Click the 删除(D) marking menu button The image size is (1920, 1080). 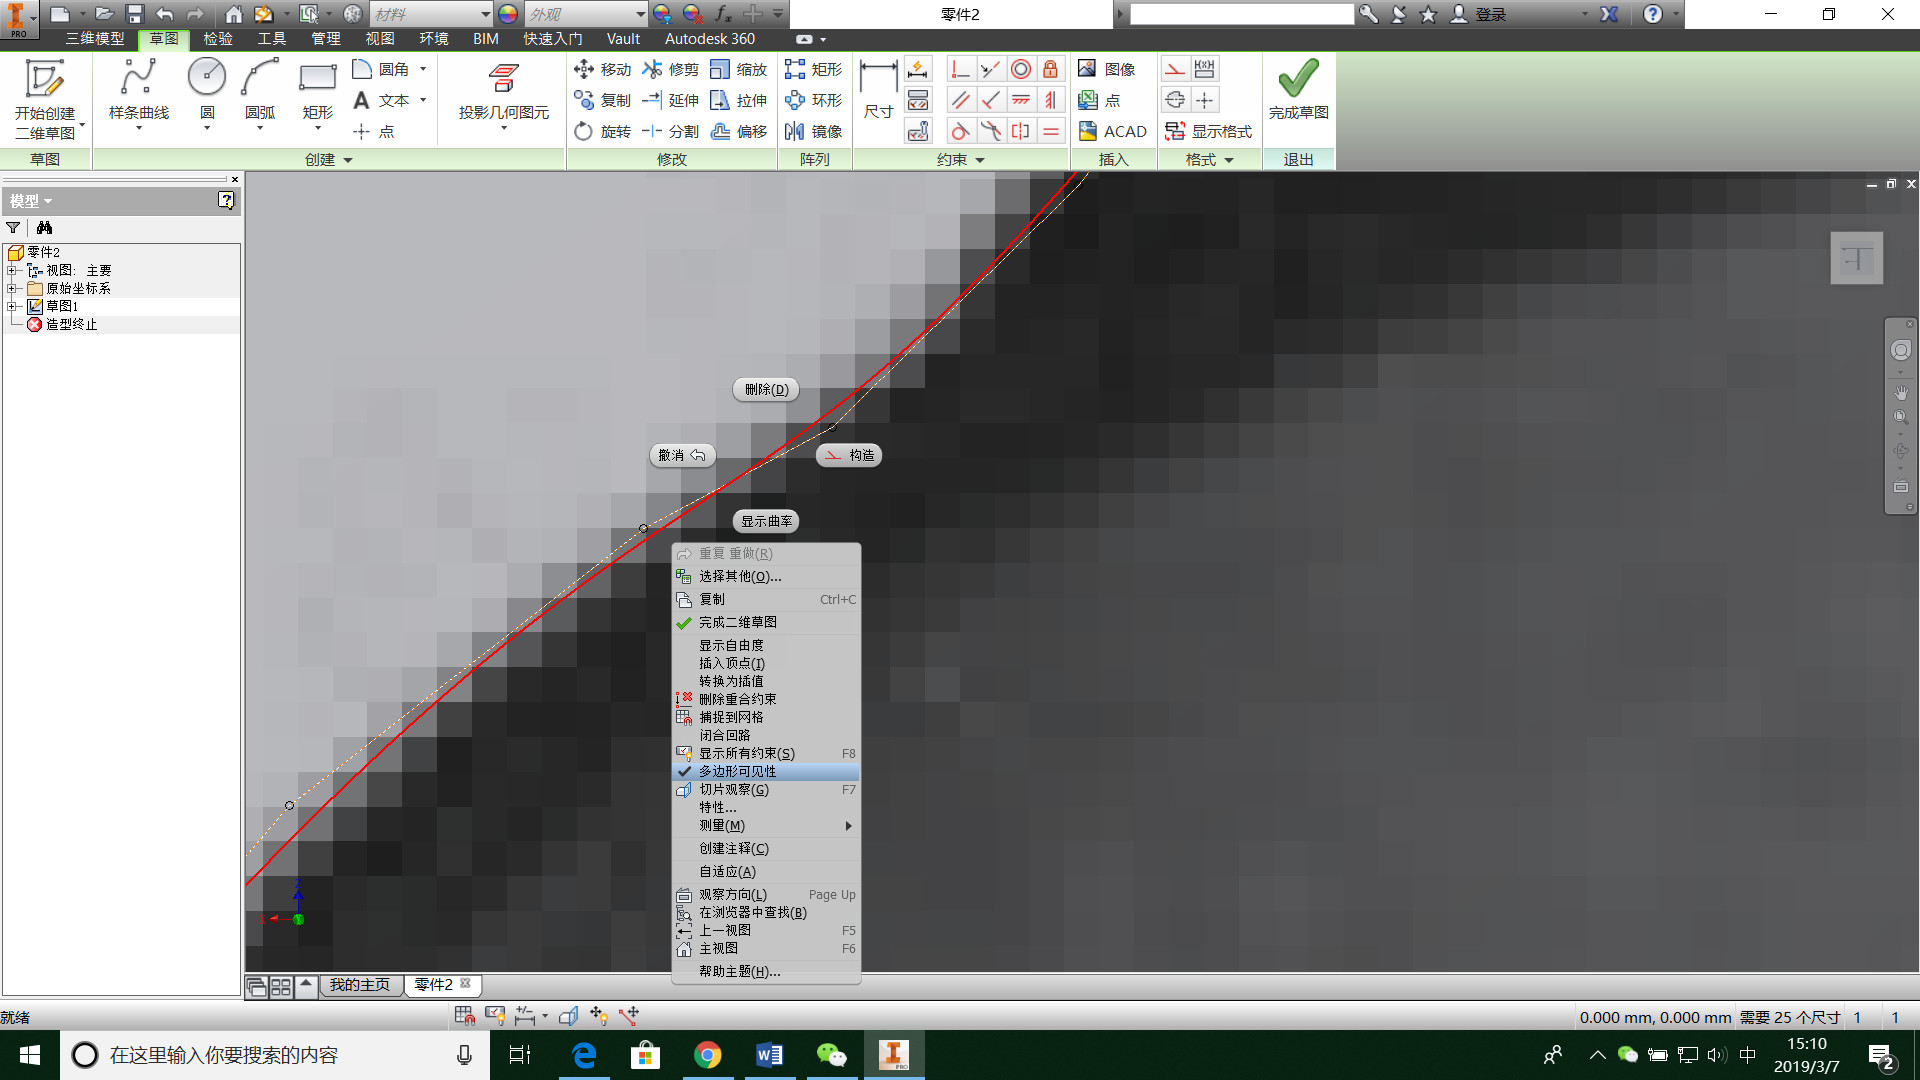(x=766, y=390)
